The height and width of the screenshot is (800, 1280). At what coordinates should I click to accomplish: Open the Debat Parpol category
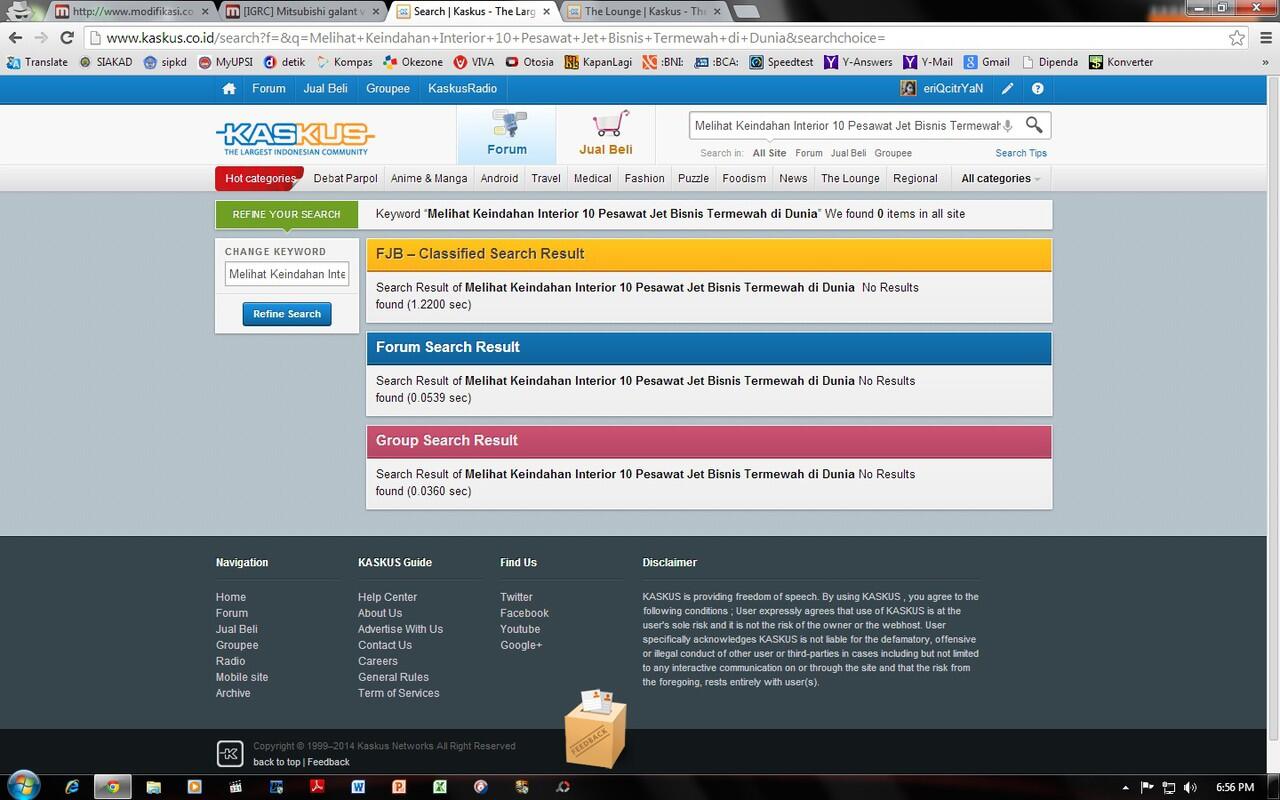[x=345, y=178]
